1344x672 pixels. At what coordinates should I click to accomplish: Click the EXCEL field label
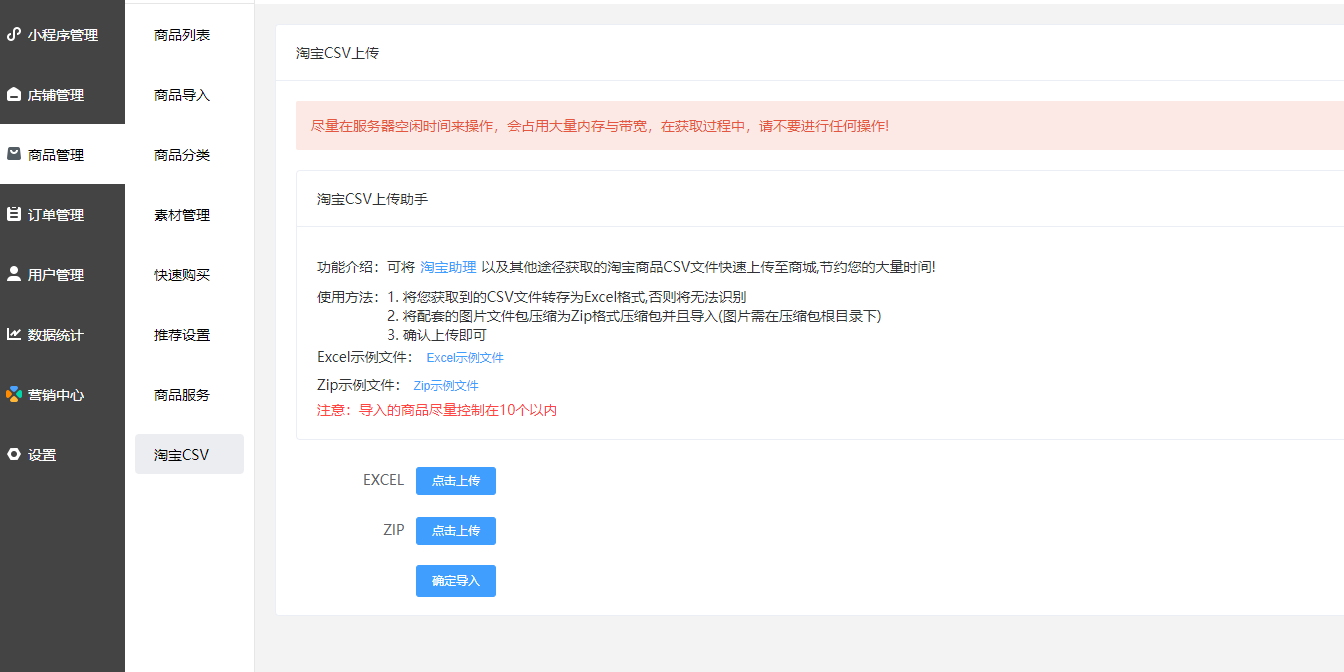[383, 480]
